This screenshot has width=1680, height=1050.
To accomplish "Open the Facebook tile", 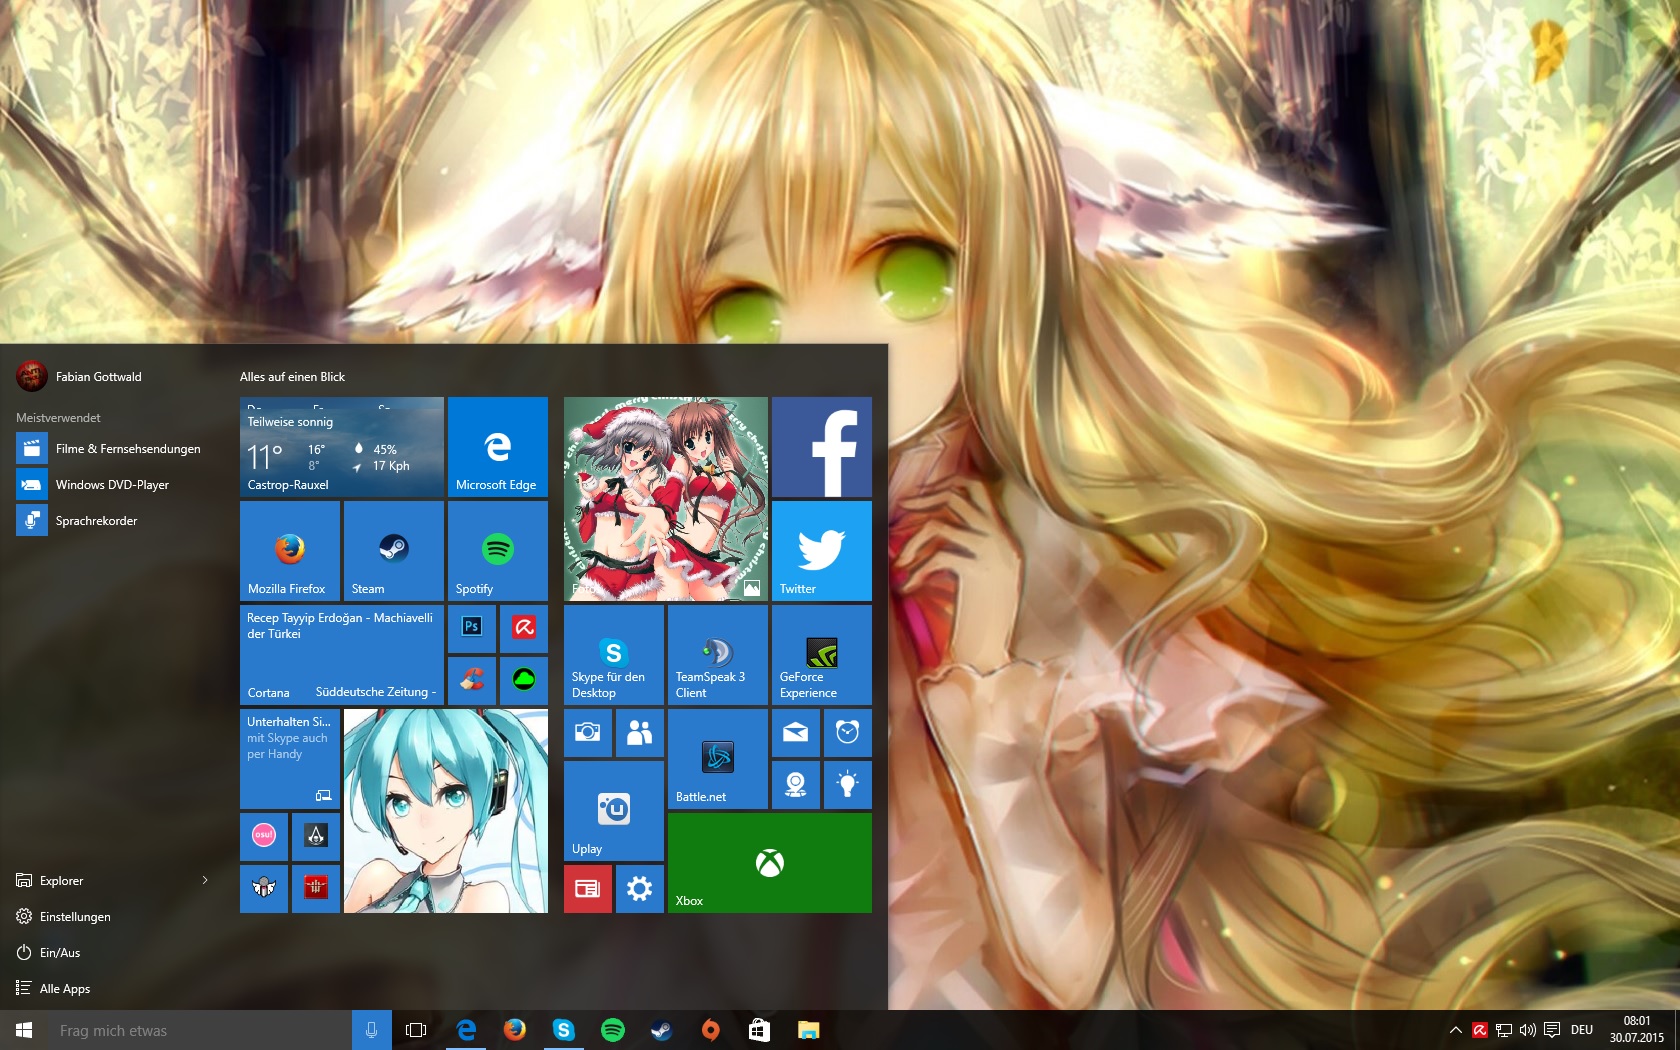I will (821, 447).
